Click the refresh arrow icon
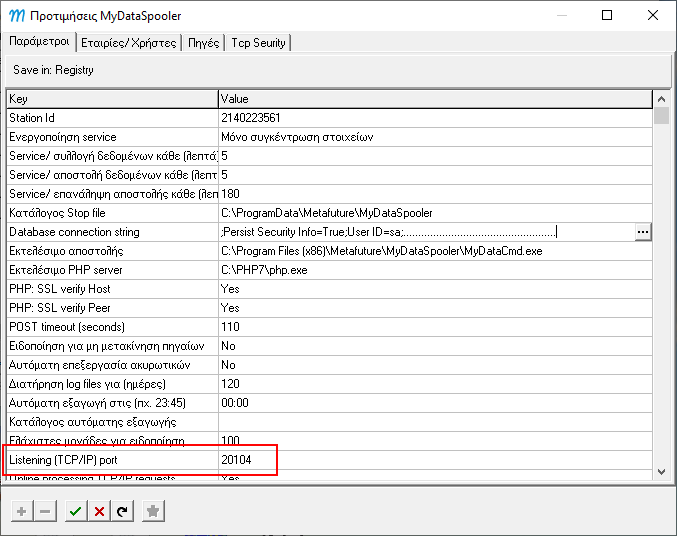 123,511
